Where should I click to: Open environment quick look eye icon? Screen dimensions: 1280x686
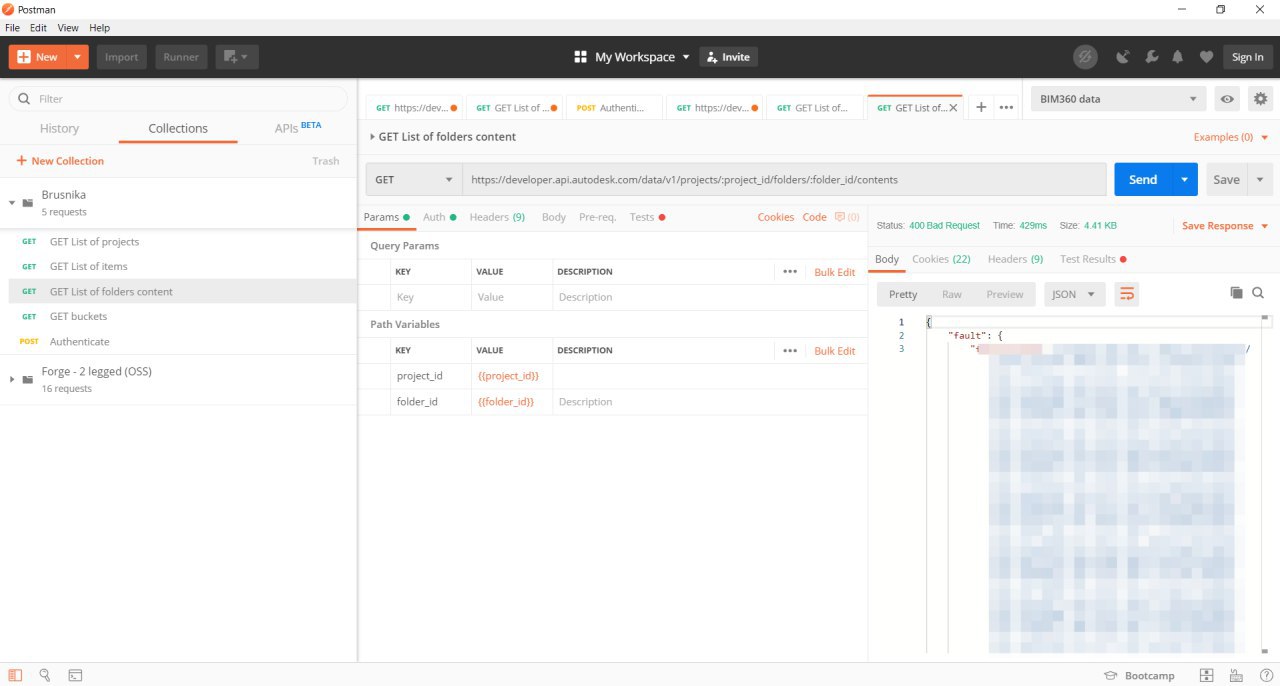click(x=1226, y=99)
